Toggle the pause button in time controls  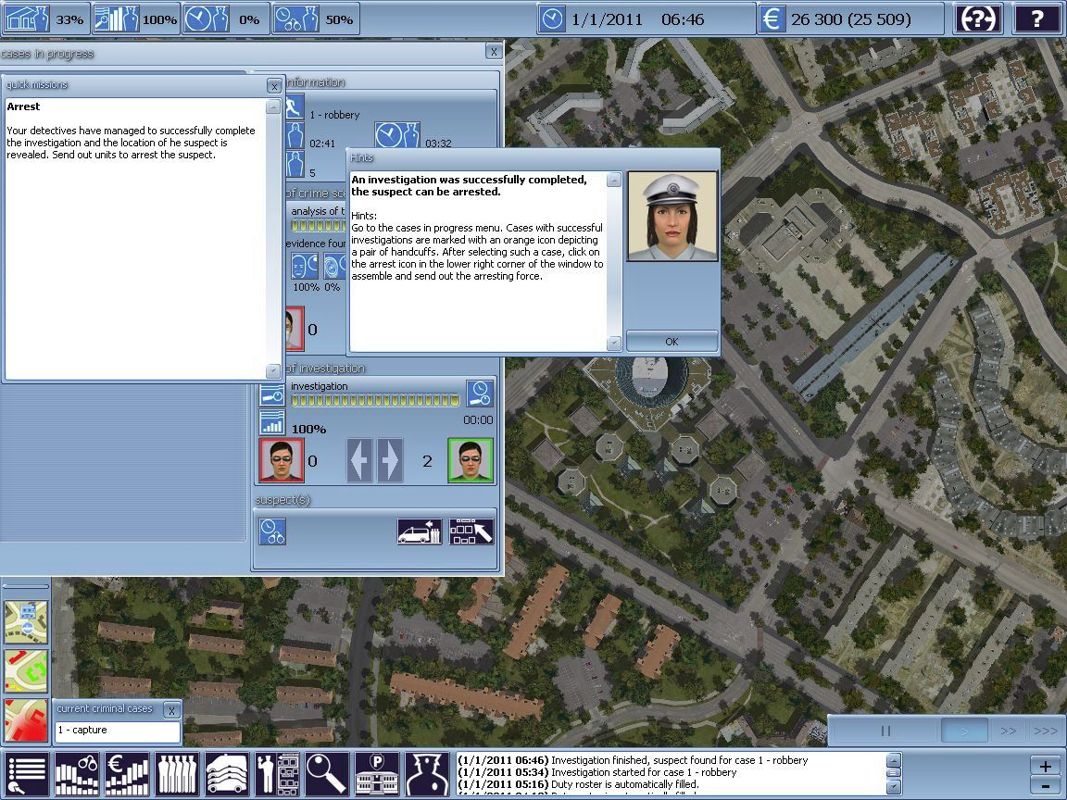[x=886, y=730]
